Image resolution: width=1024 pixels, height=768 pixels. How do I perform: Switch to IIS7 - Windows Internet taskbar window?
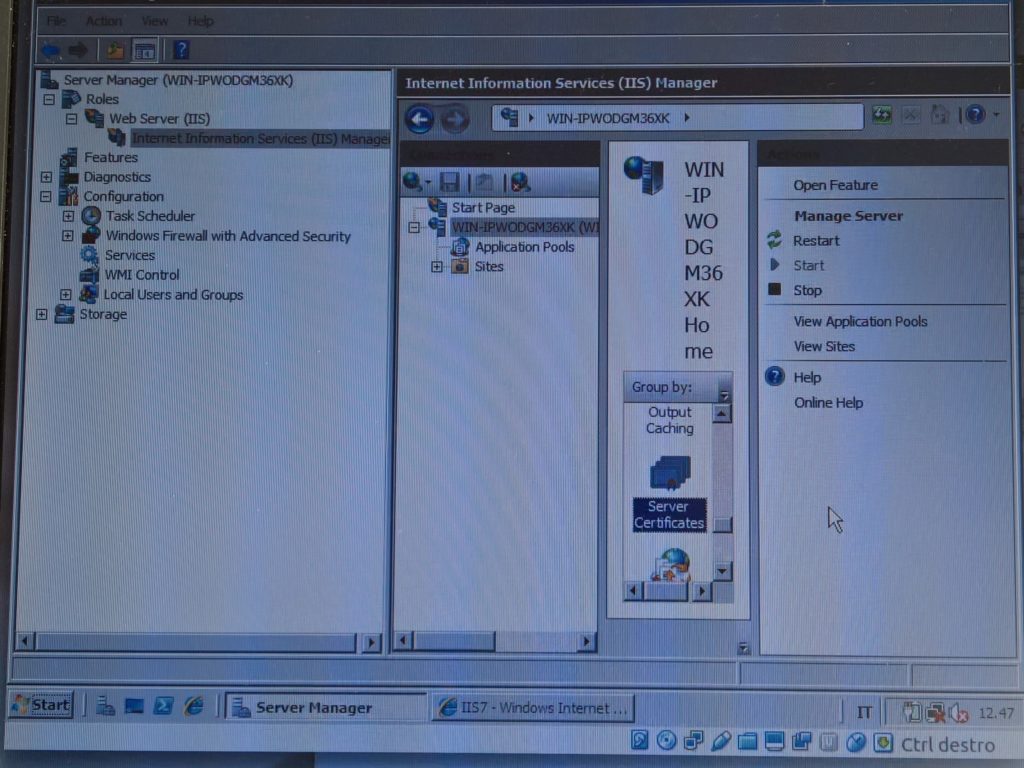point(532,708)
